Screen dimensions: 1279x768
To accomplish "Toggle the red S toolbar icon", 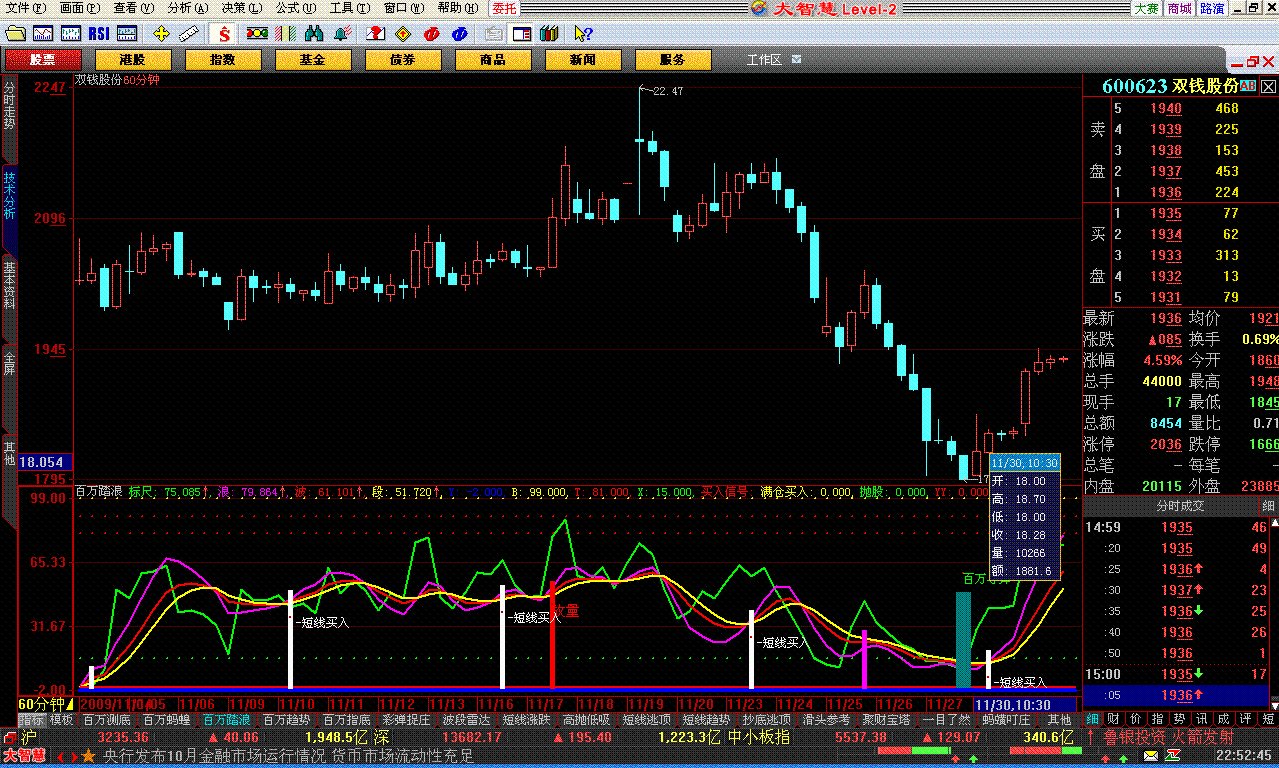I will point(224,34).
